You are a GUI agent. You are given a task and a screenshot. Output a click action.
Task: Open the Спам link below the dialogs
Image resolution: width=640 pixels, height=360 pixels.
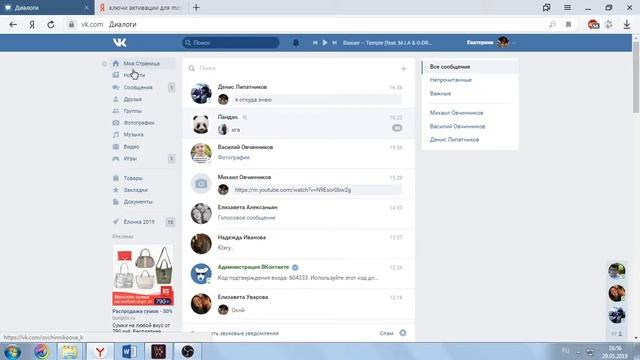(x=386, y=333)
